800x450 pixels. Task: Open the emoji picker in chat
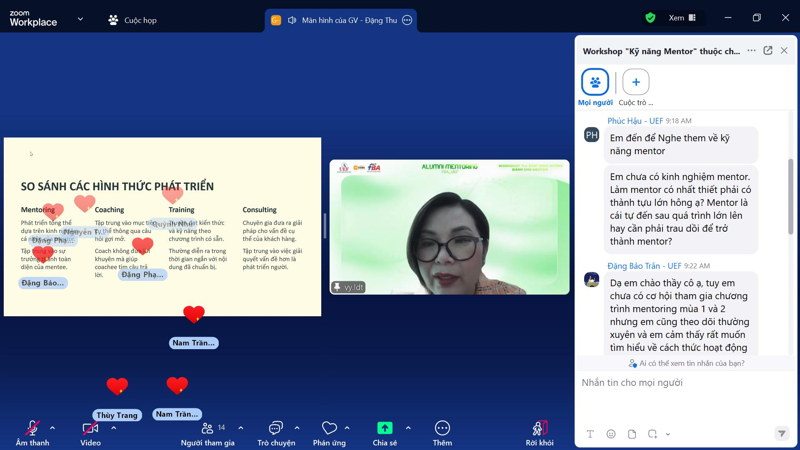pos(611,434)
